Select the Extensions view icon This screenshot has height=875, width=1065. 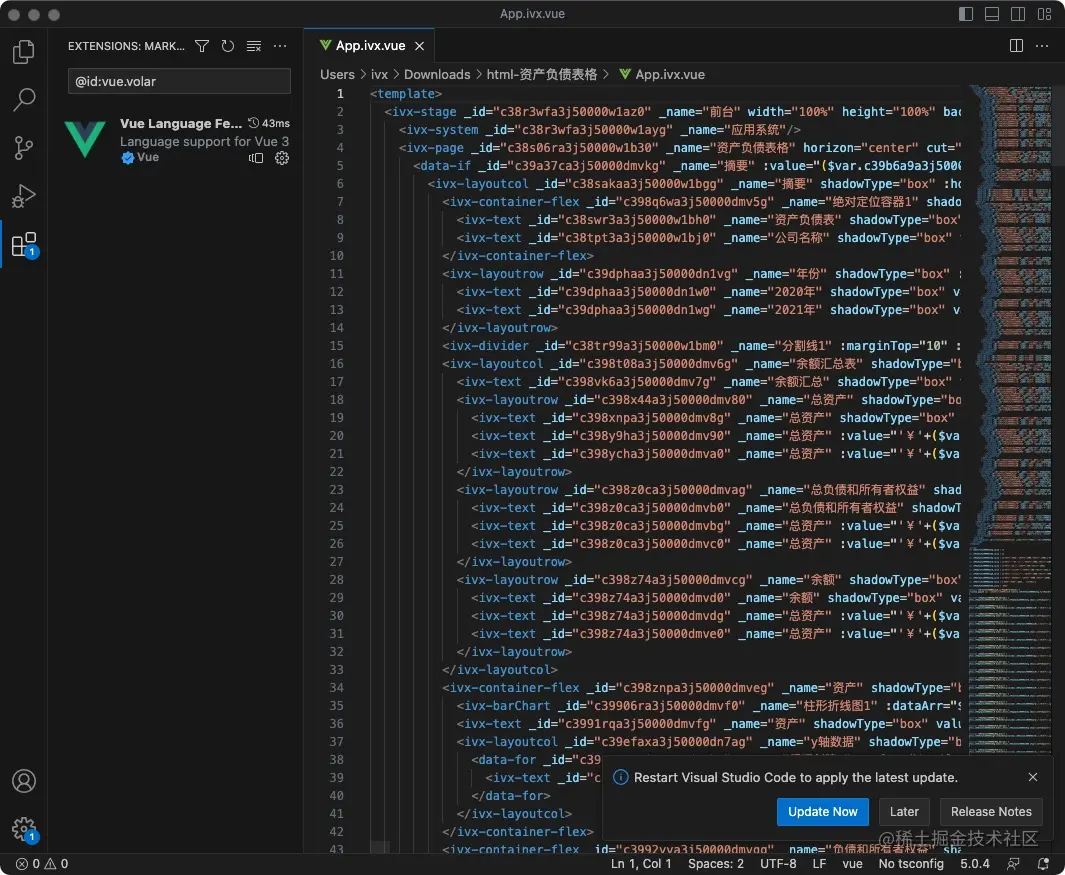[24, 245]
